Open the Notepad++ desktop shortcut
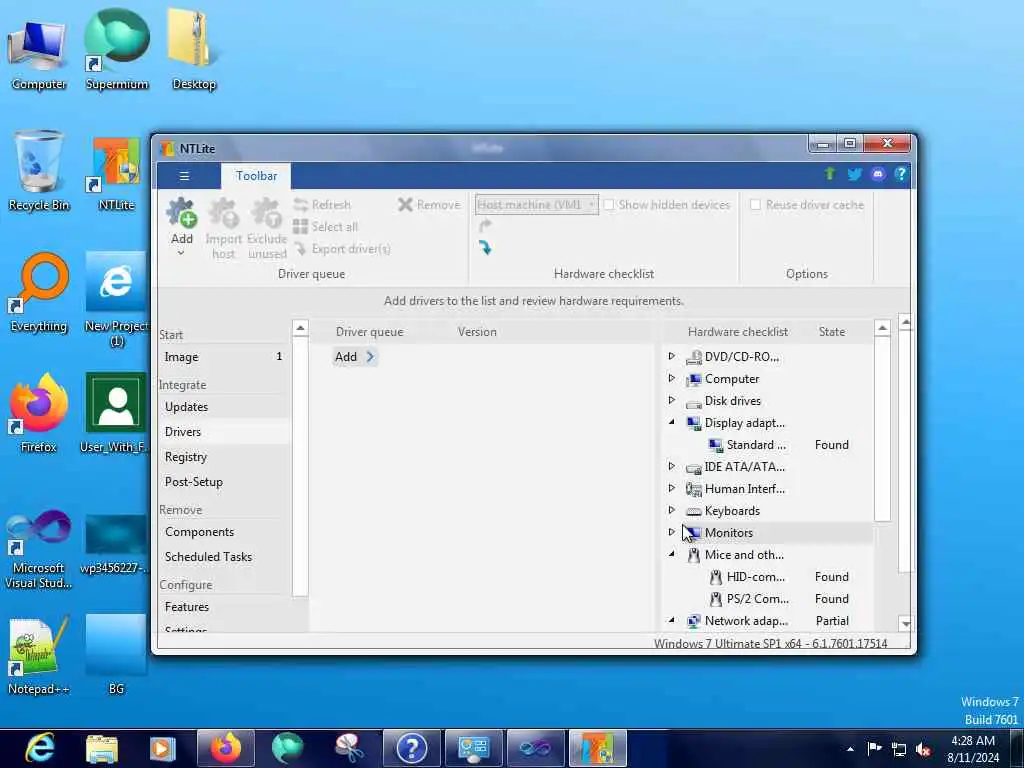The height and width of the screenshot is (768, 1024). 39,656
